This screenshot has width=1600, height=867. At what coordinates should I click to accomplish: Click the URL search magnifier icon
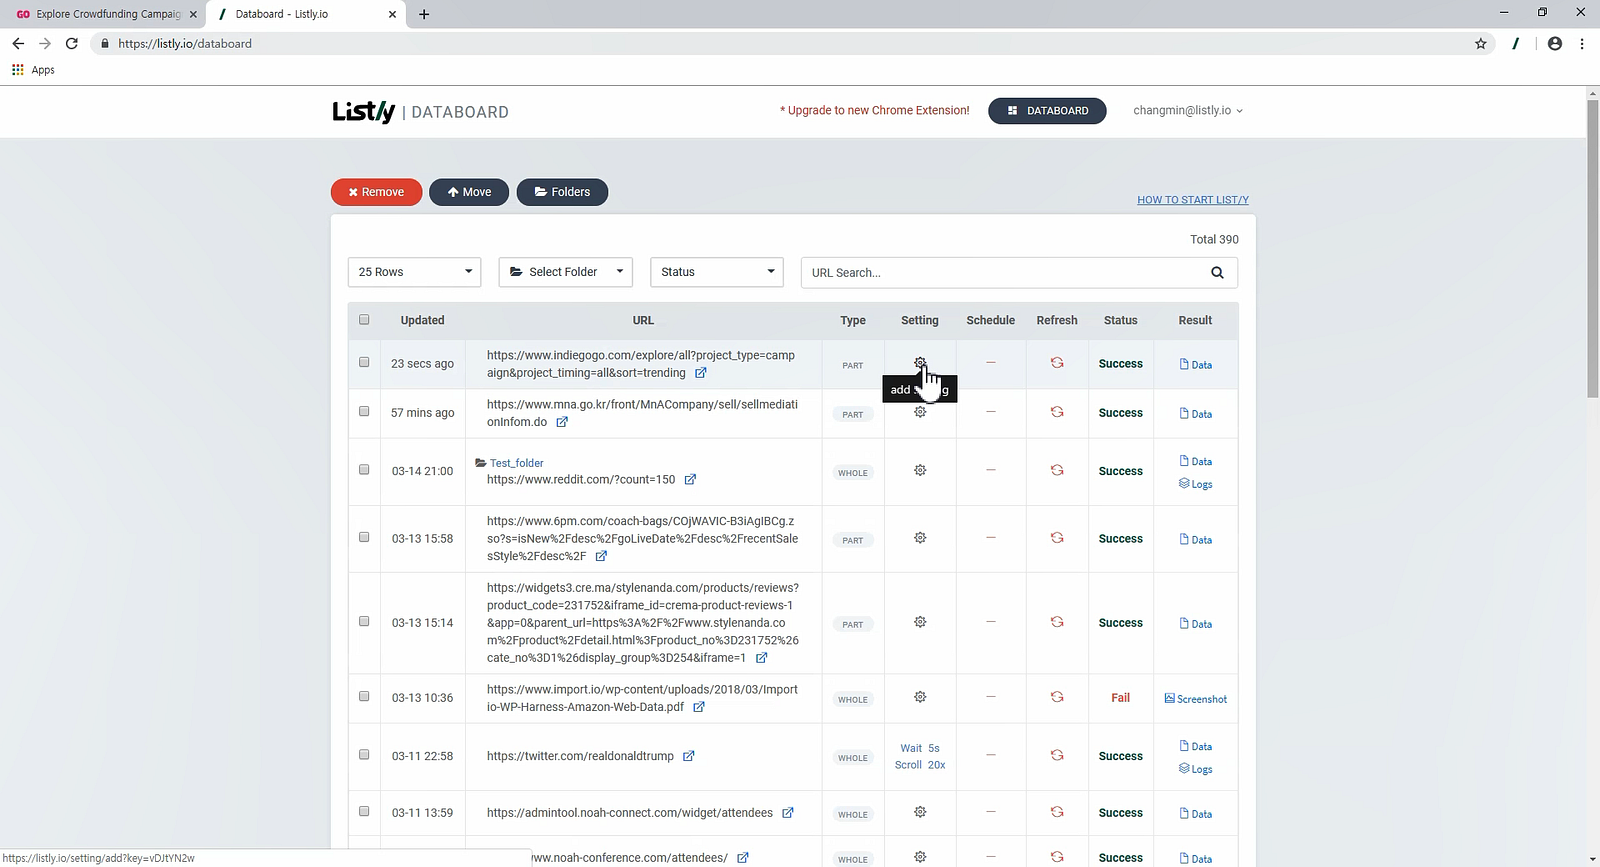pos(1217,272)
